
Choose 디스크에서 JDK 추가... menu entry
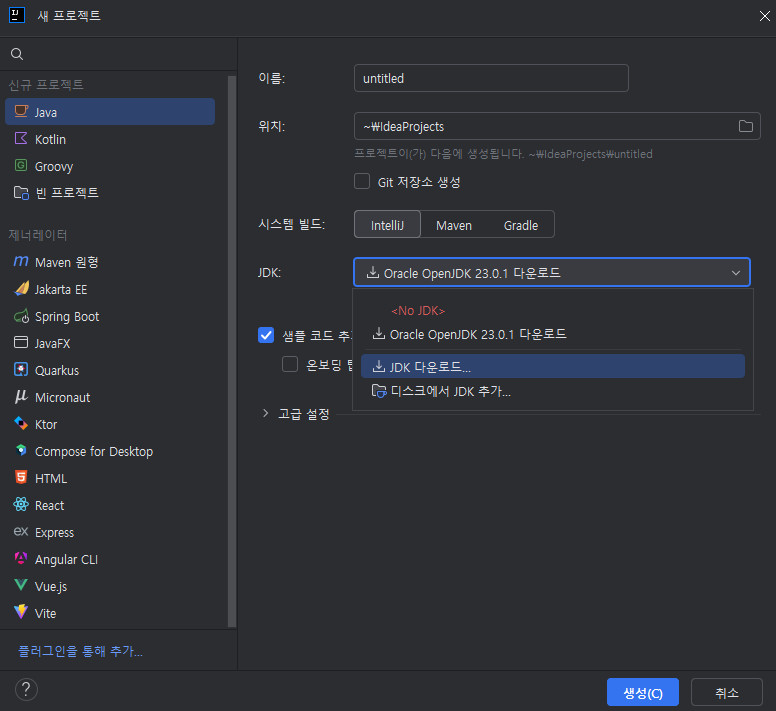click(x=553, y=391)
